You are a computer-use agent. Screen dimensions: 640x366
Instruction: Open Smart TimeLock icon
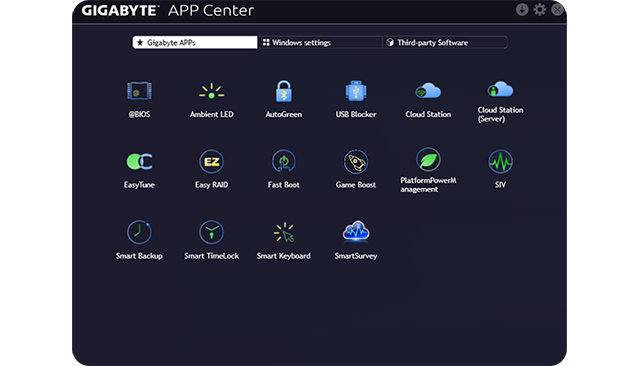tap(211, 232)
